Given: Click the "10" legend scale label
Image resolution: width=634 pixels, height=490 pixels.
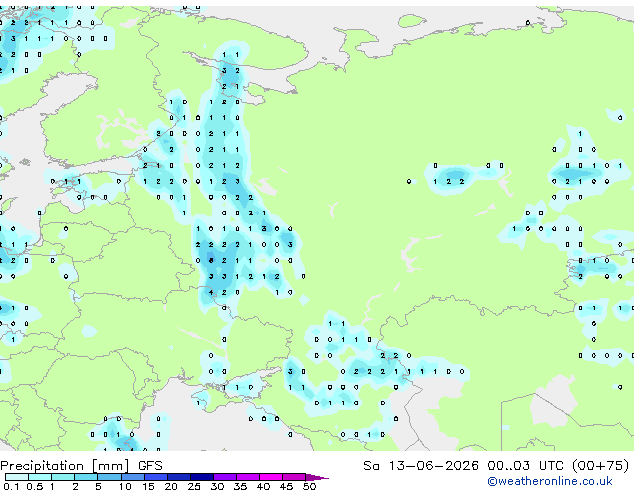Looking at the screenshot, I should click(125, 486).
